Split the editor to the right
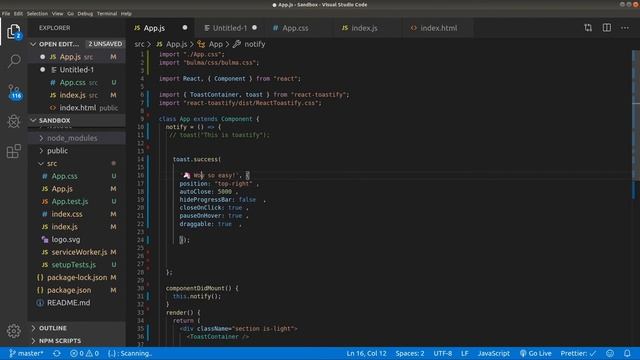The image size is (640, 360). [607, 28]
